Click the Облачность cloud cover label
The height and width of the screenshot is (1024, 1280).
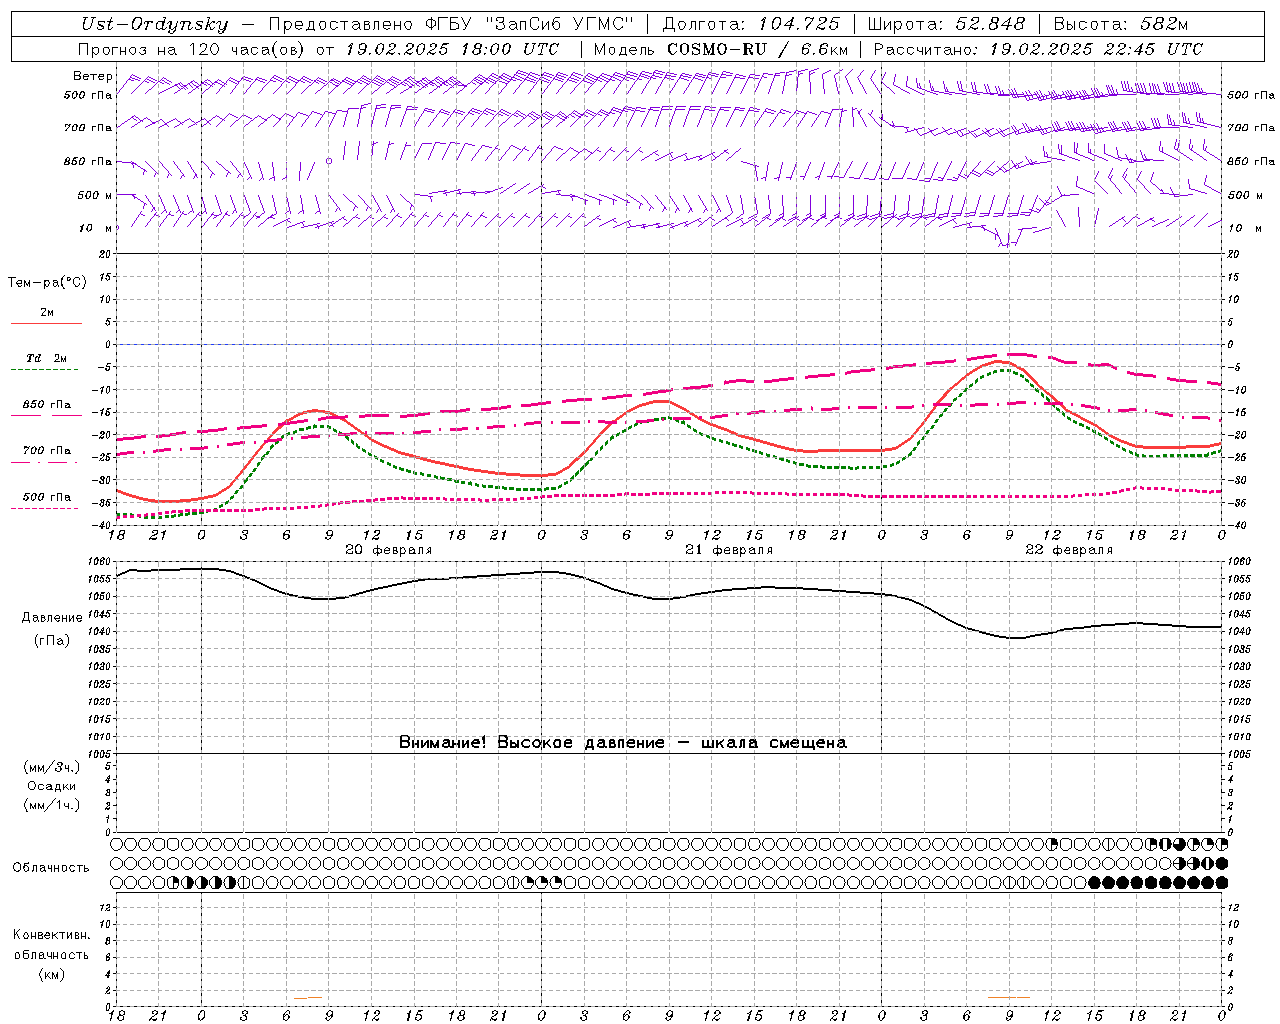click(51, 868)
